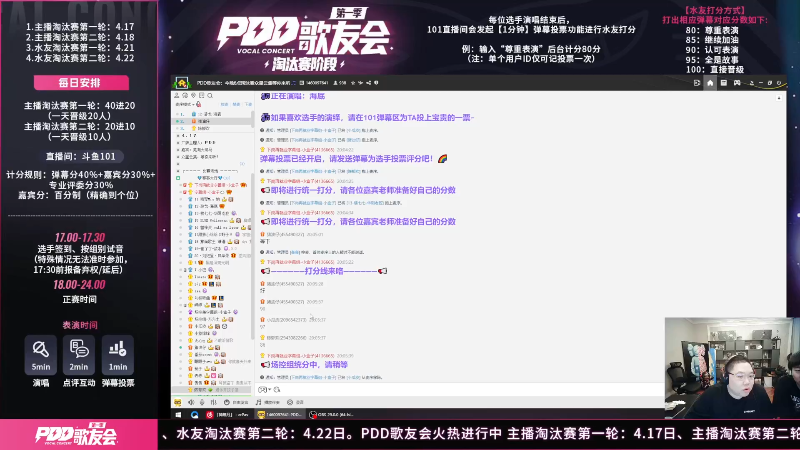Open the audio mixer sliders icon

pos(213,402)
